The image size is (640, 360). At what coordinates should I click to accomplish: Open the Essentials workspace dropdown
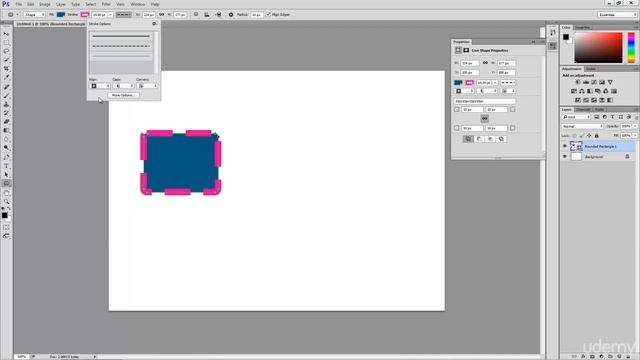(617, 15)
